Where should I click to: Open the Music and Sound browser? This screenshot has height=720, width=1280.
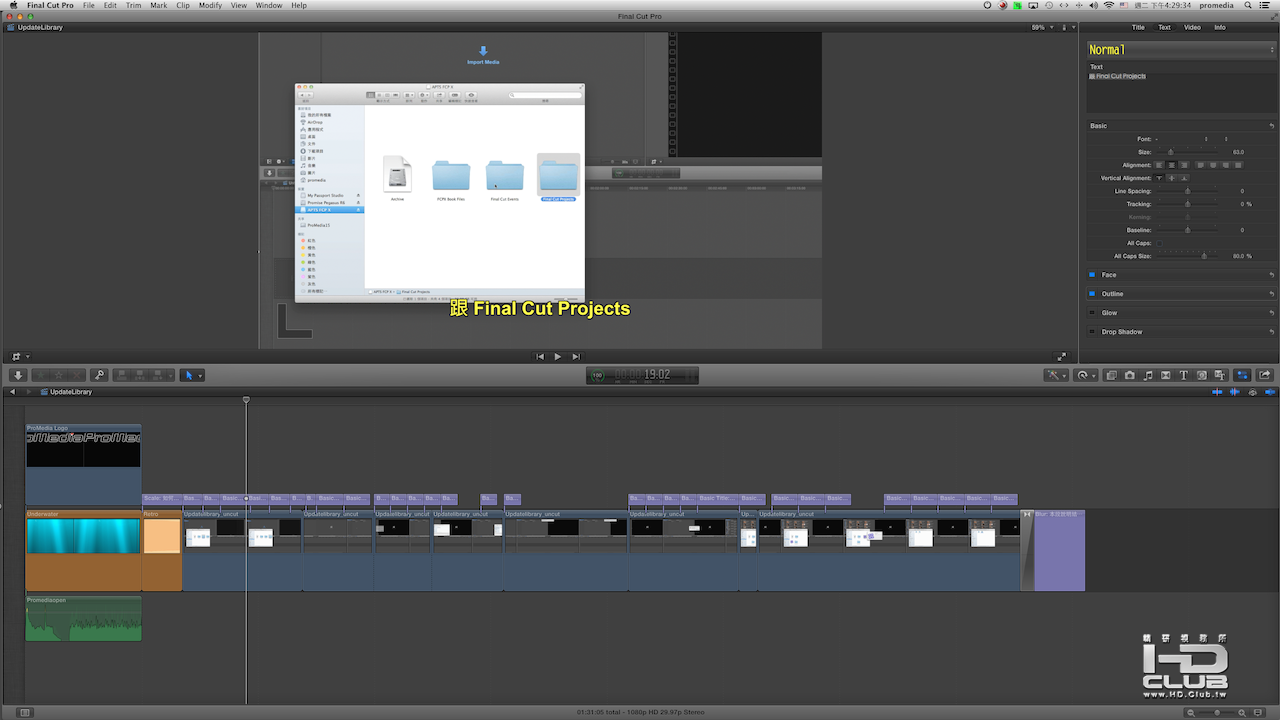tap(1147, 375)
